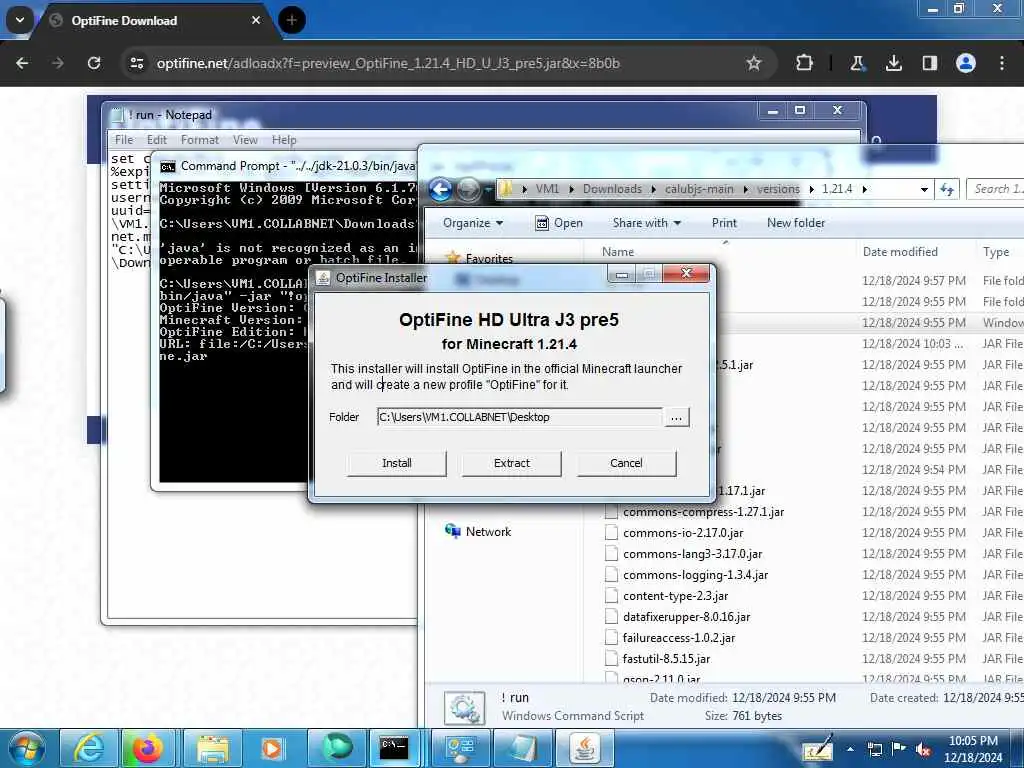The image size is (1024, 768).
Task: Click Print in Explorer toolbar
Action: (724, 223)
